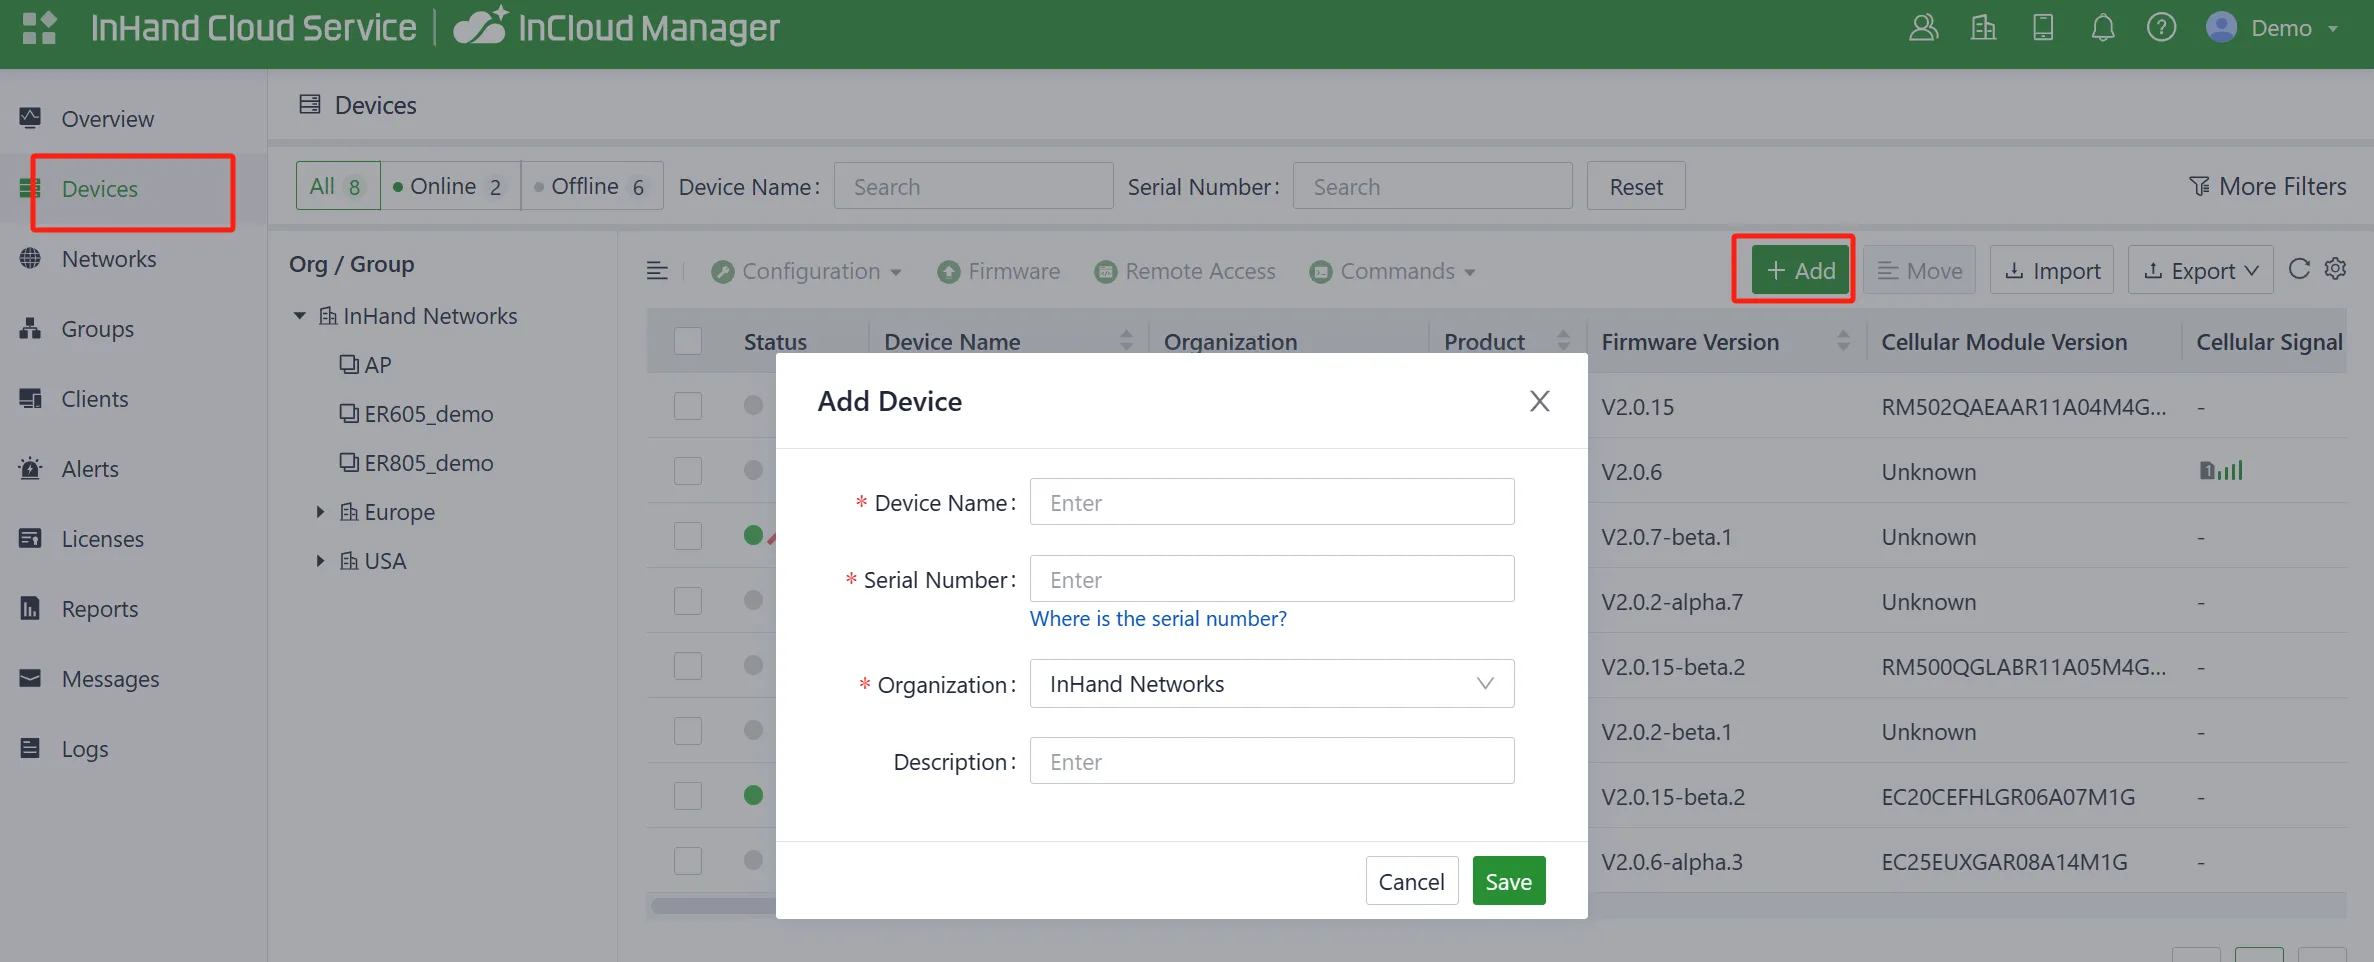Open Overview in the sidebar

pos(107,119)
